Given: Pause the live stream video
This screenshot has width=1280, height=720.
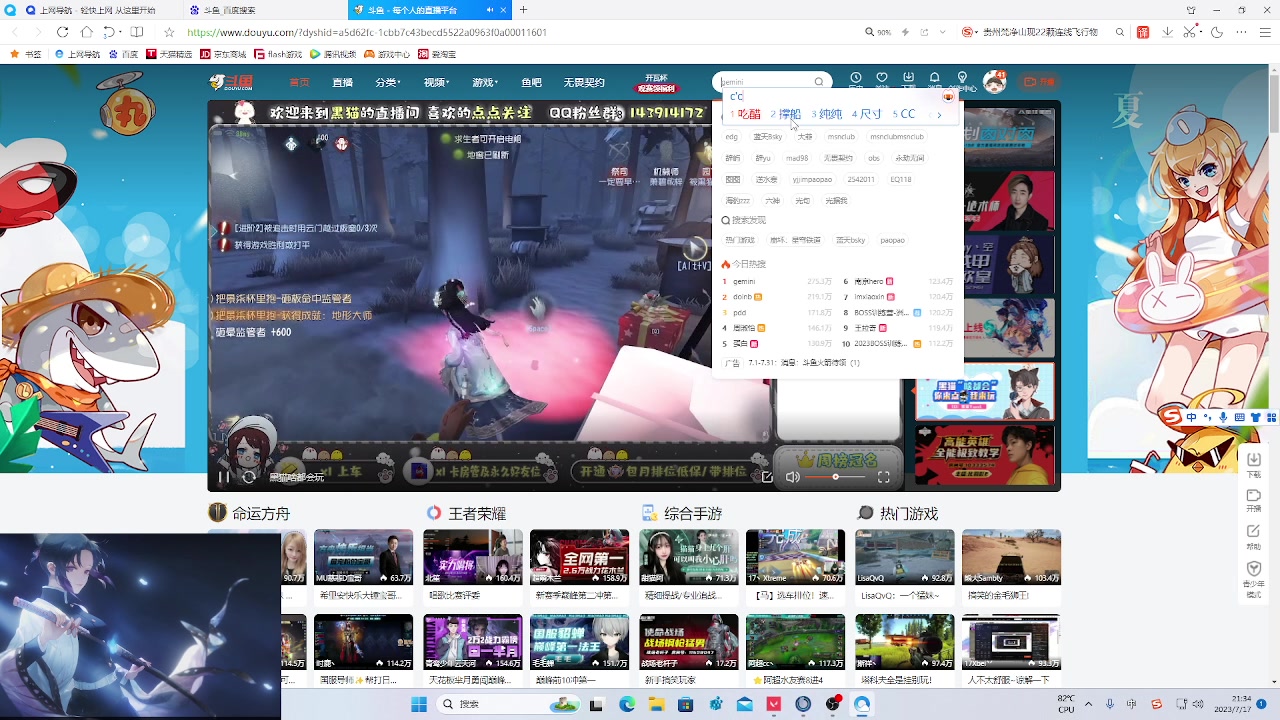Looking at the screenshot, I should point(224,477).
